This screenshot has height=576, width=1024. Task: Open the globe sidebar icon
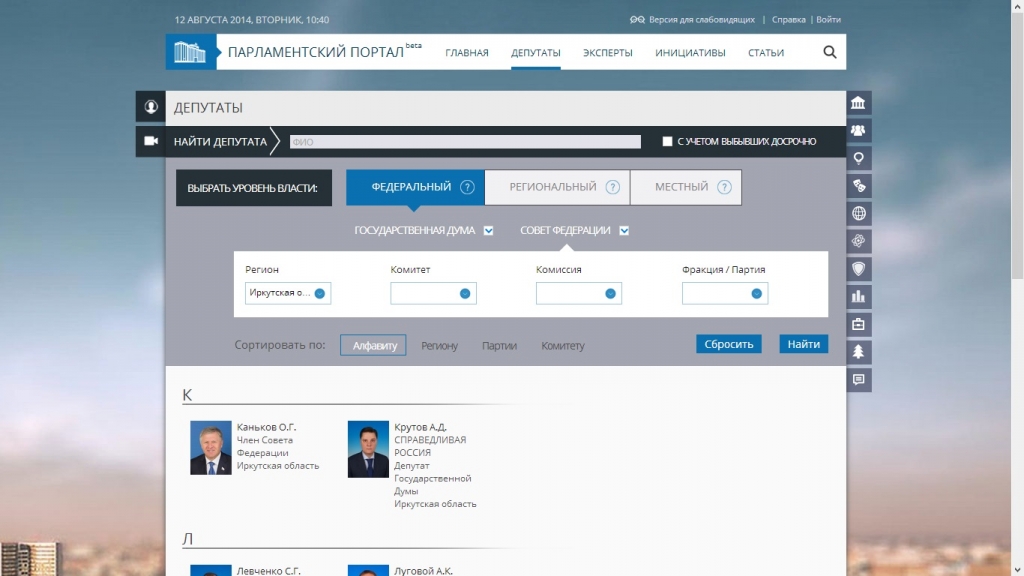click(859, 214)
